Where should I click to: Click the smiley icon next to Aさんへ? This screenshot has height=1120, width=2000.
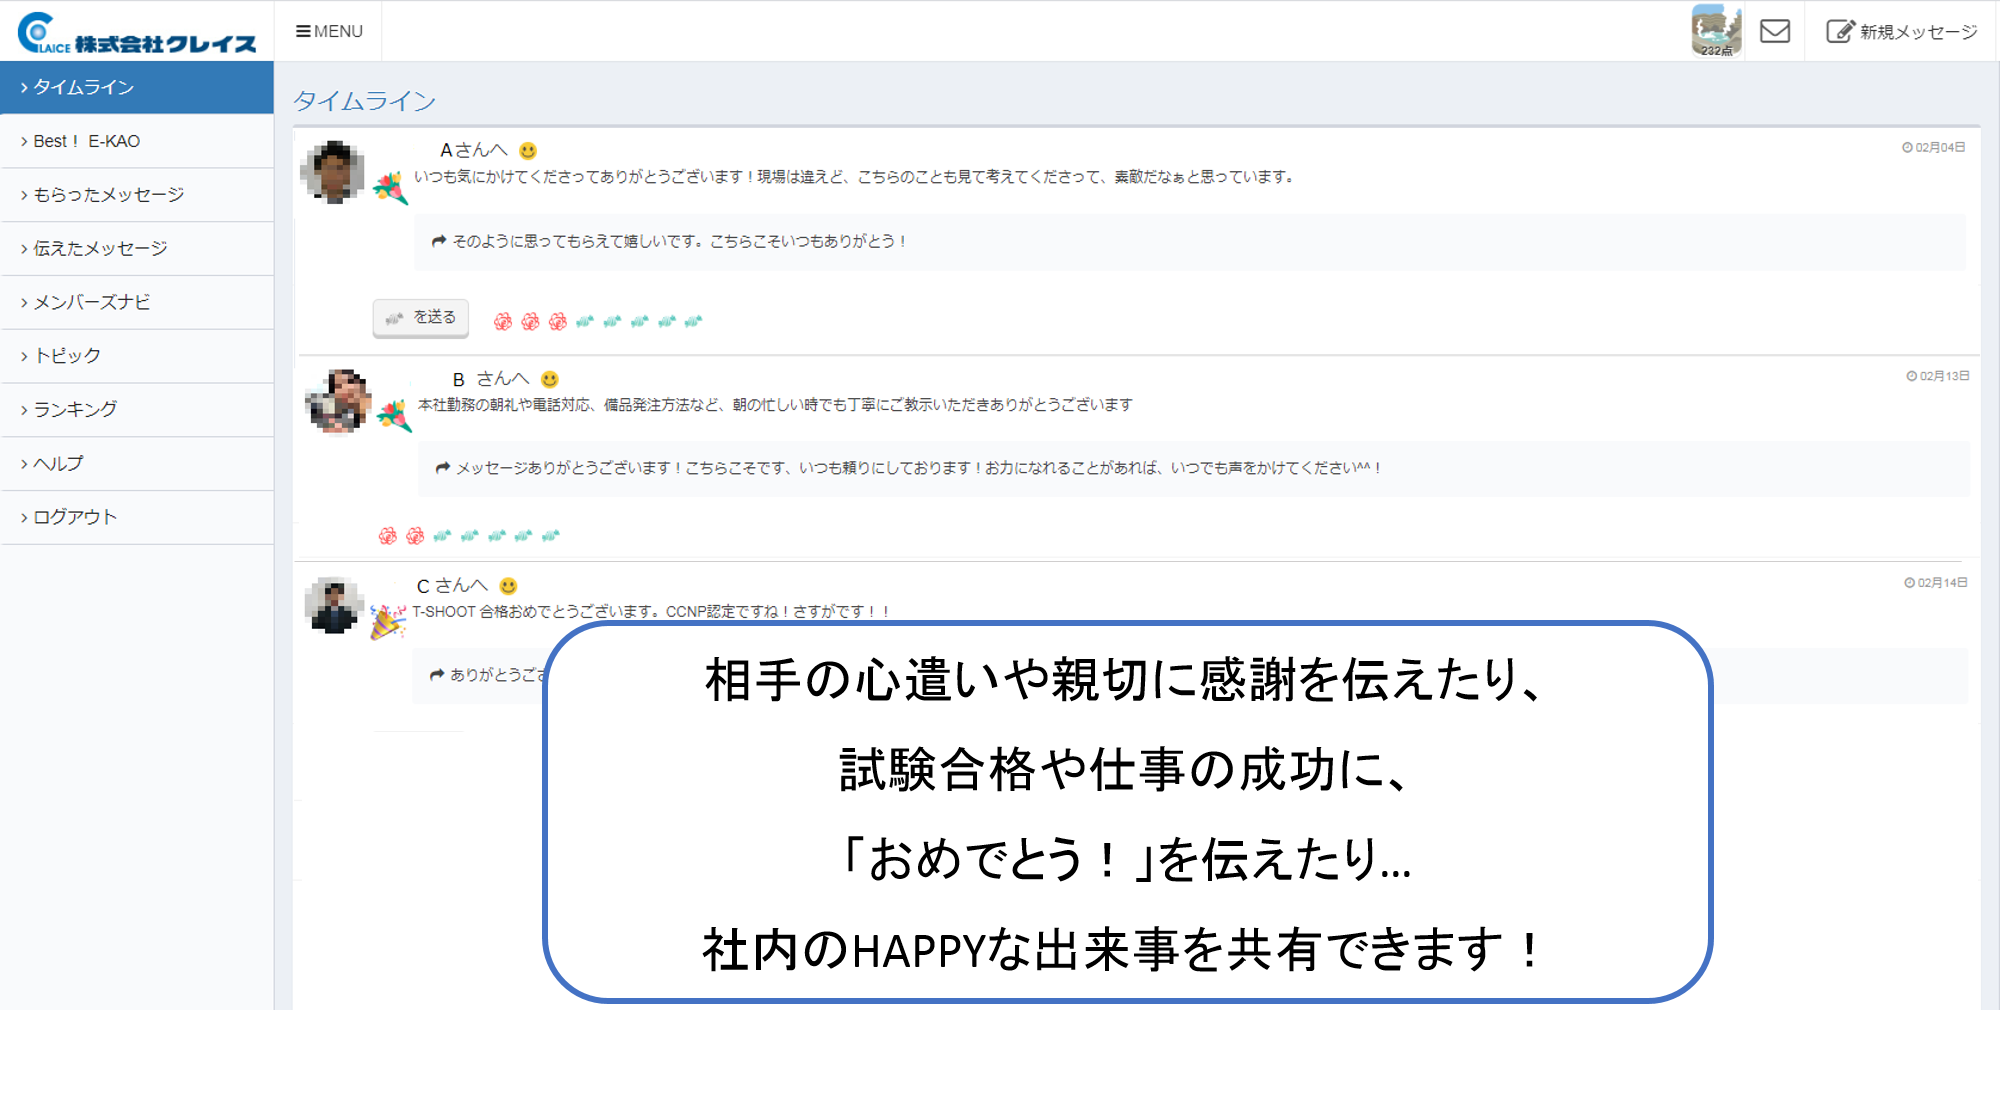click(x=528, y=150)
